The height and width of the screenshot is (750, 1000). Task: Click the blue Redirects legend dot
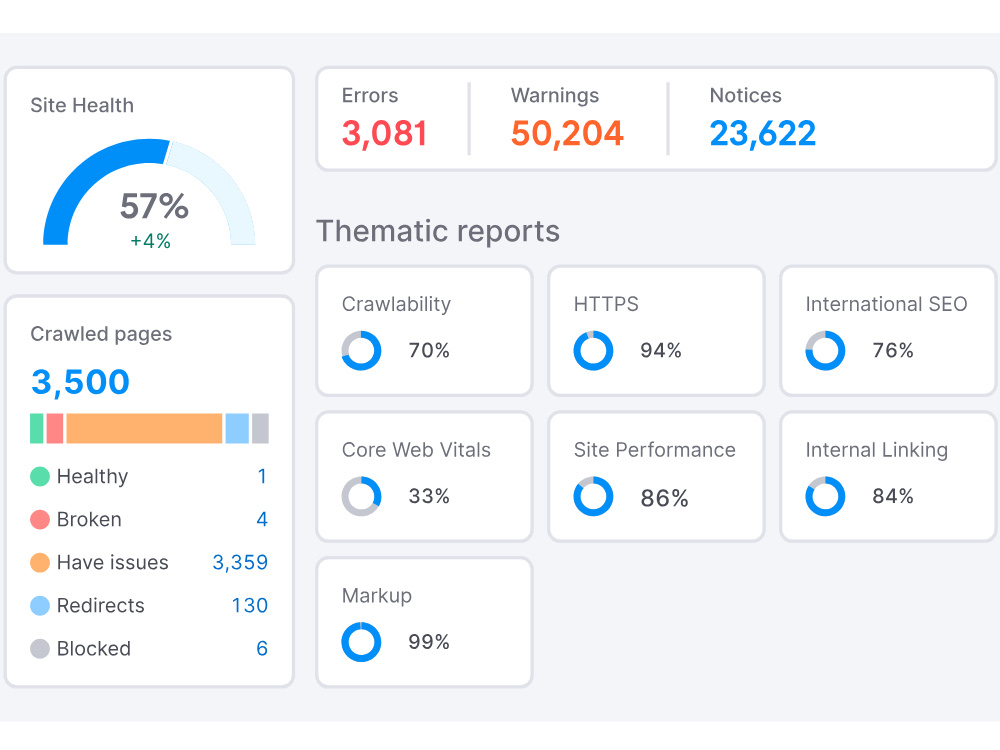point(40,605)
